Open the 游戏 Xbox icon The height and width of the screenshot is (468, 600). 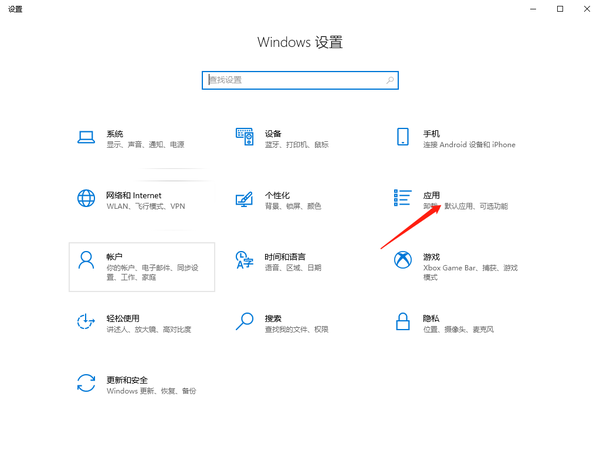pyautogui.click(x=403, y=260)
